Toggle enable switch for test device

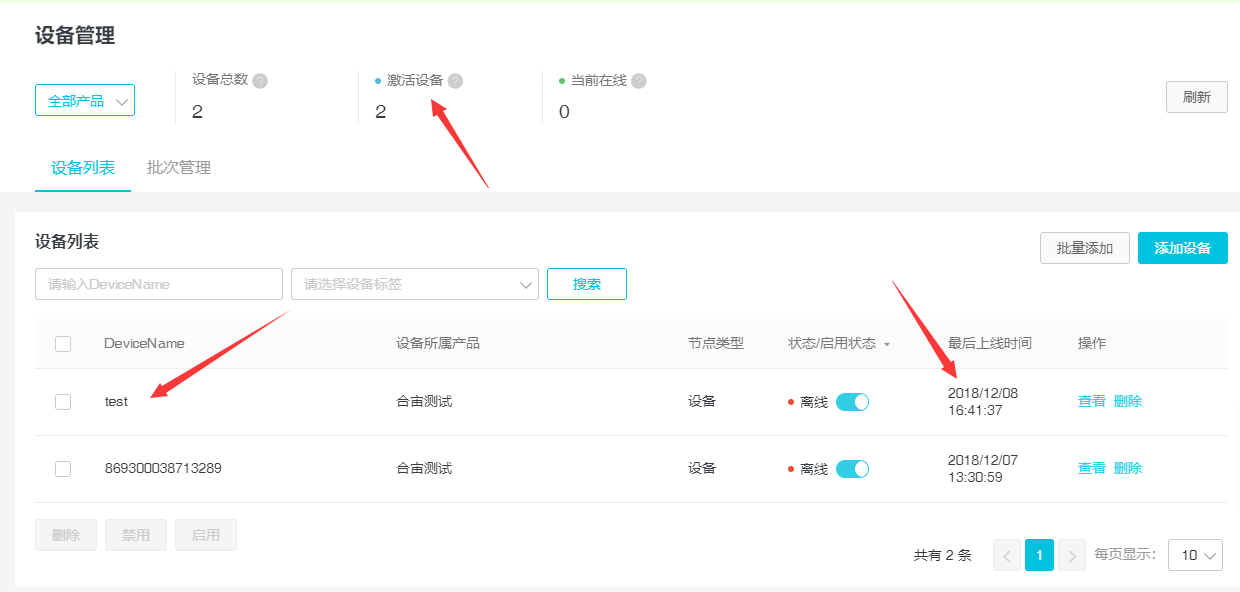tap(852, 402)
